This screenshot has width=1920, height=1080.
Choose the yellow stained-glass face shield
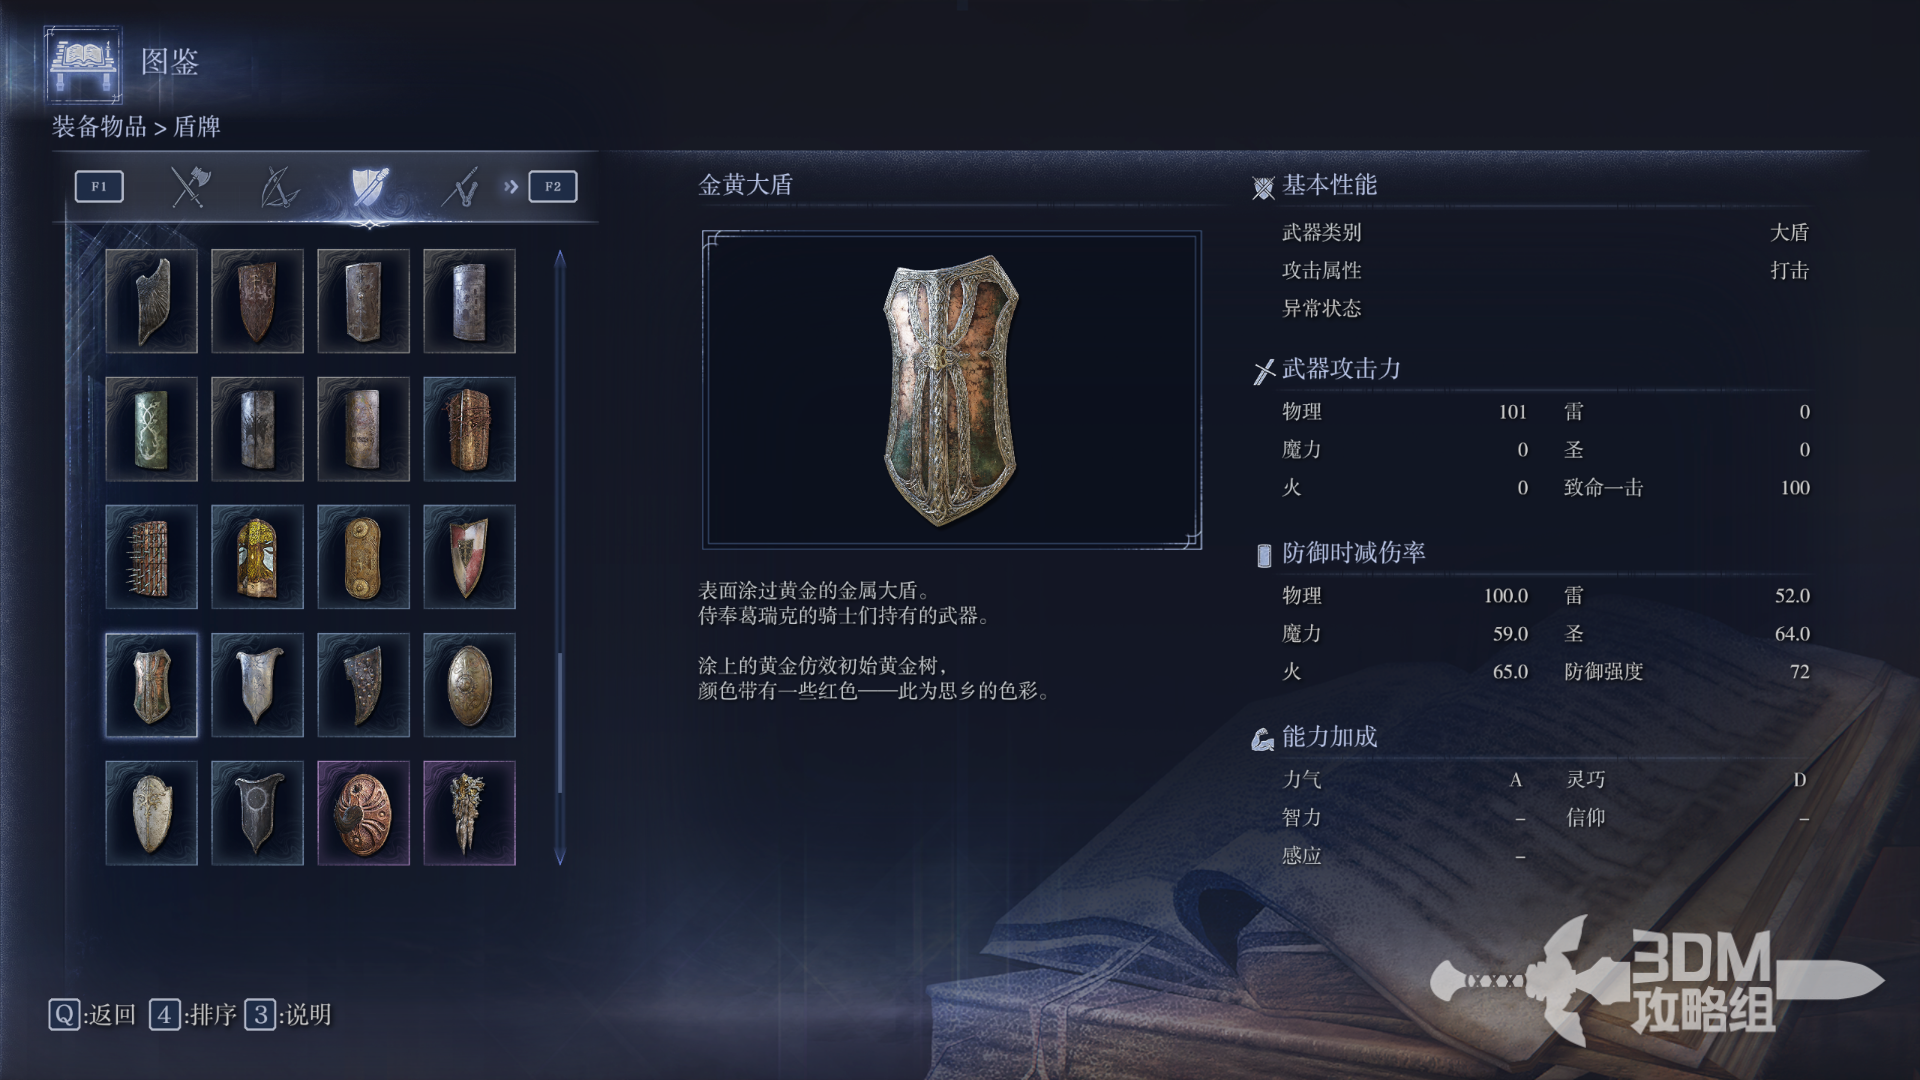pyautogui.click(x=257, y=557)
